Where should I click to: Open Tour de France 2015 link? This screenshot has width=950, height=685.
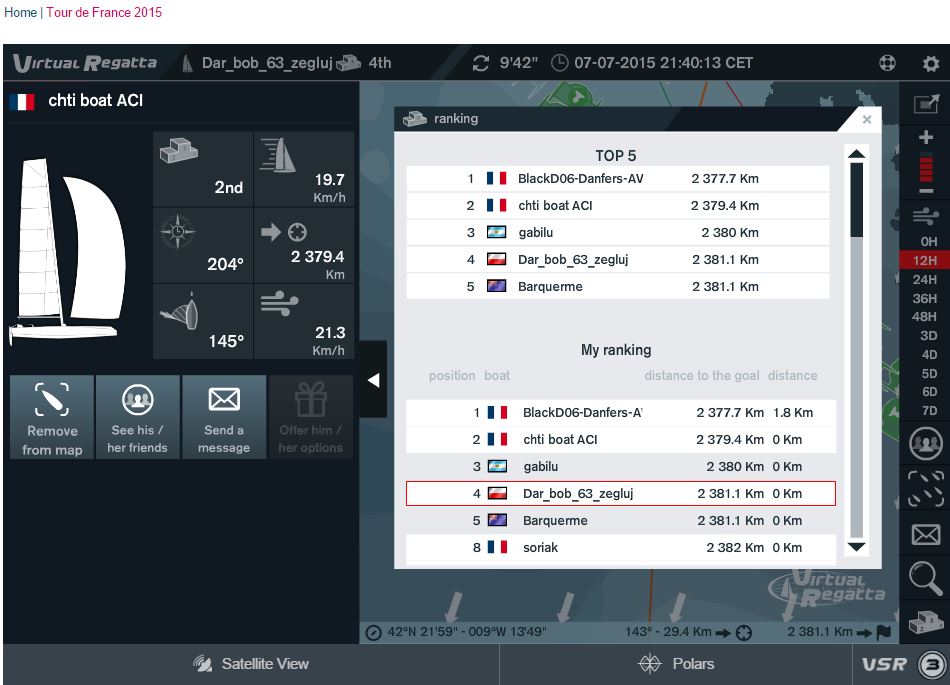[104, 12]
